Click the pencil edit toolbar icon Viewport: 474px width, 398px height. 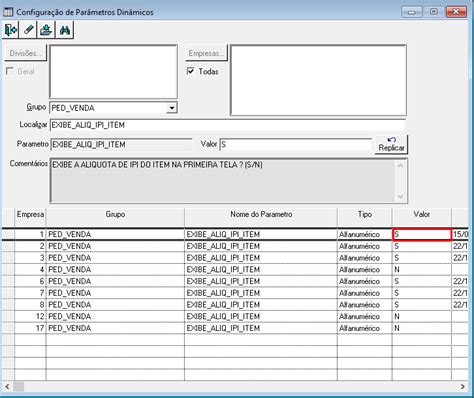tap(28, 30)
